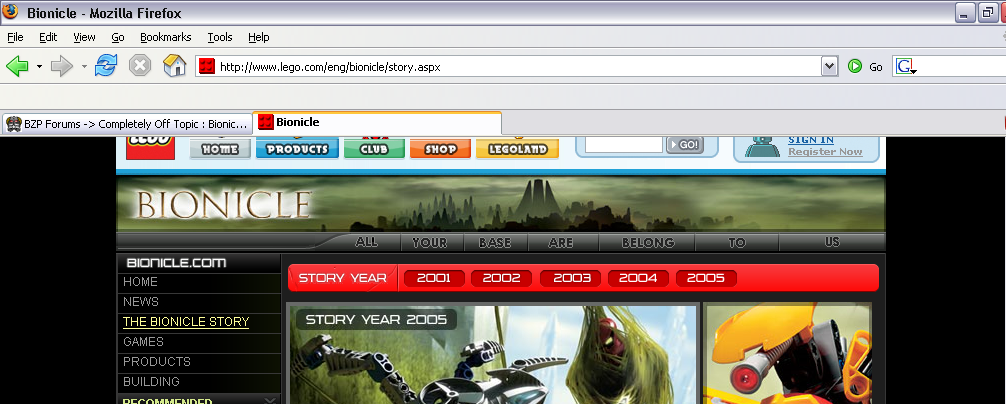Select story year 2004
The width and height of the screenshot is (1006, 404).
(x=638, y=278)
